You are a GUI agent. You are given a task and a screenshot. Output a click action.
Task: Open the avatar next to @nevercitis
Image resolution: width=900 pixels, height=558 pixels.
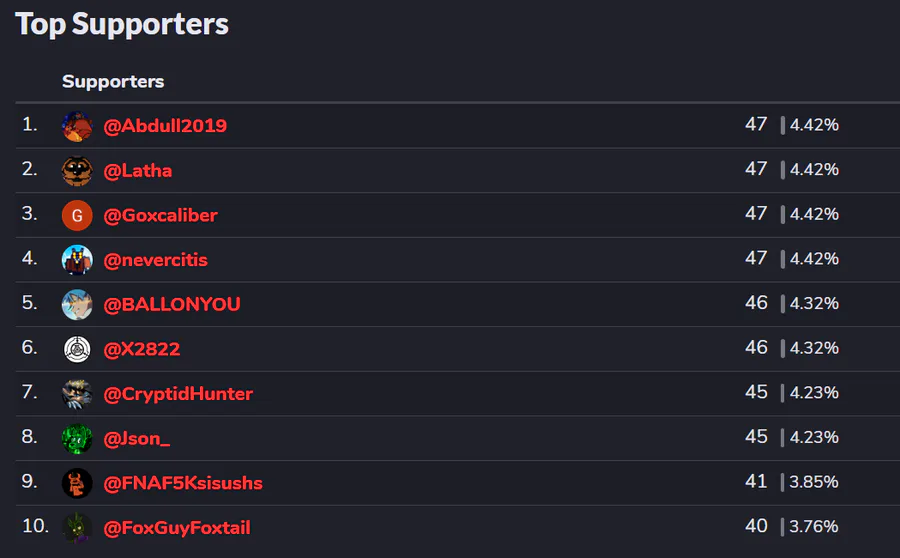click(x=77, y=260)
